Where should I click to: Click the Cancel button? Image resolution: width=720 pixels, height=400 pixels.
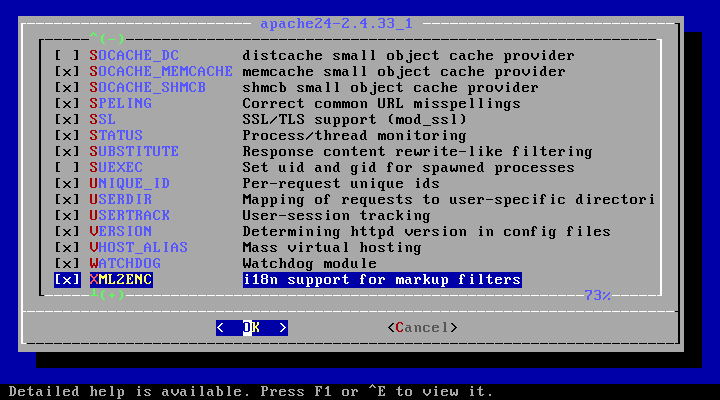(x=422, y=328)
